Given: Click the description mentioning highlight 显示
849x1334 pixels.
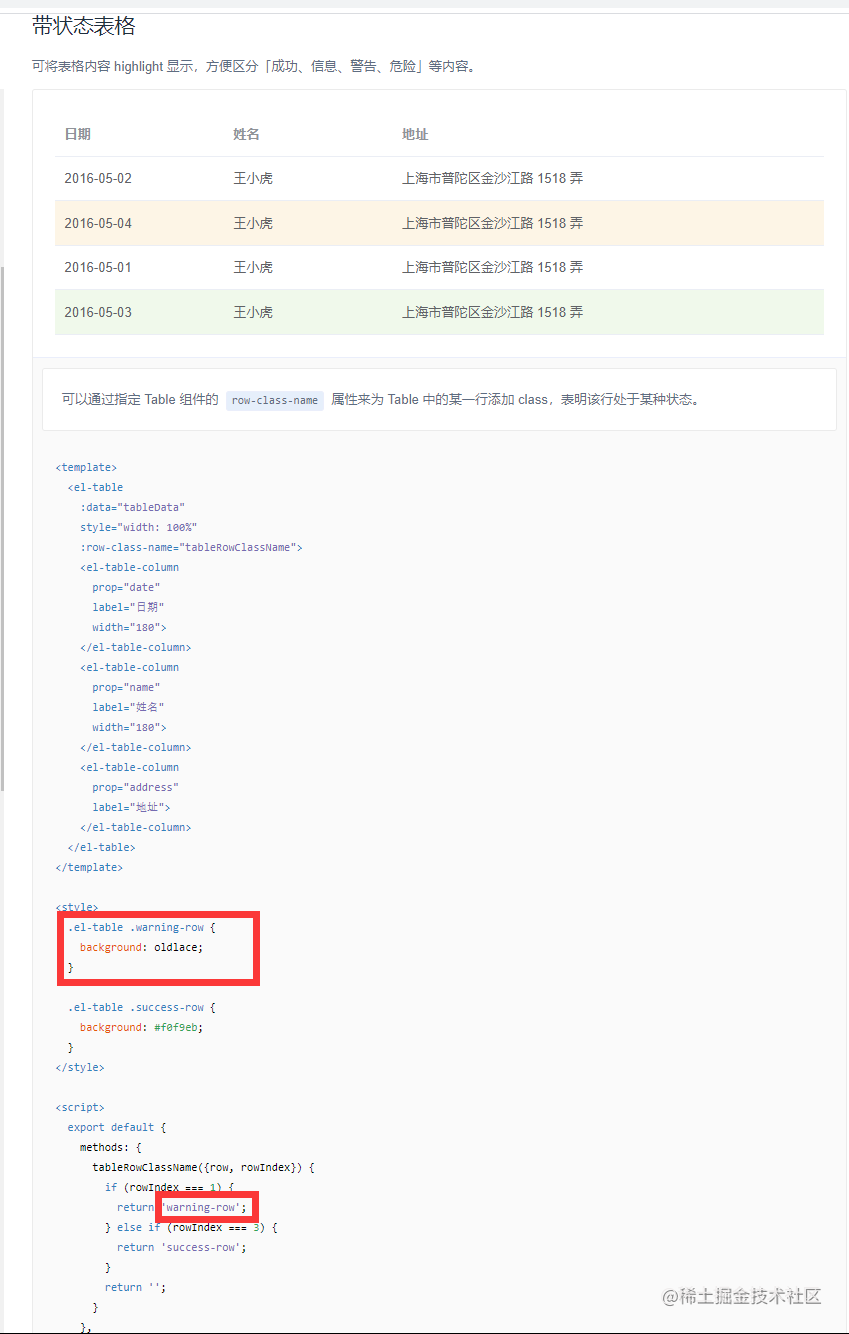Looking at the screenshot, I should click(255, 67).
